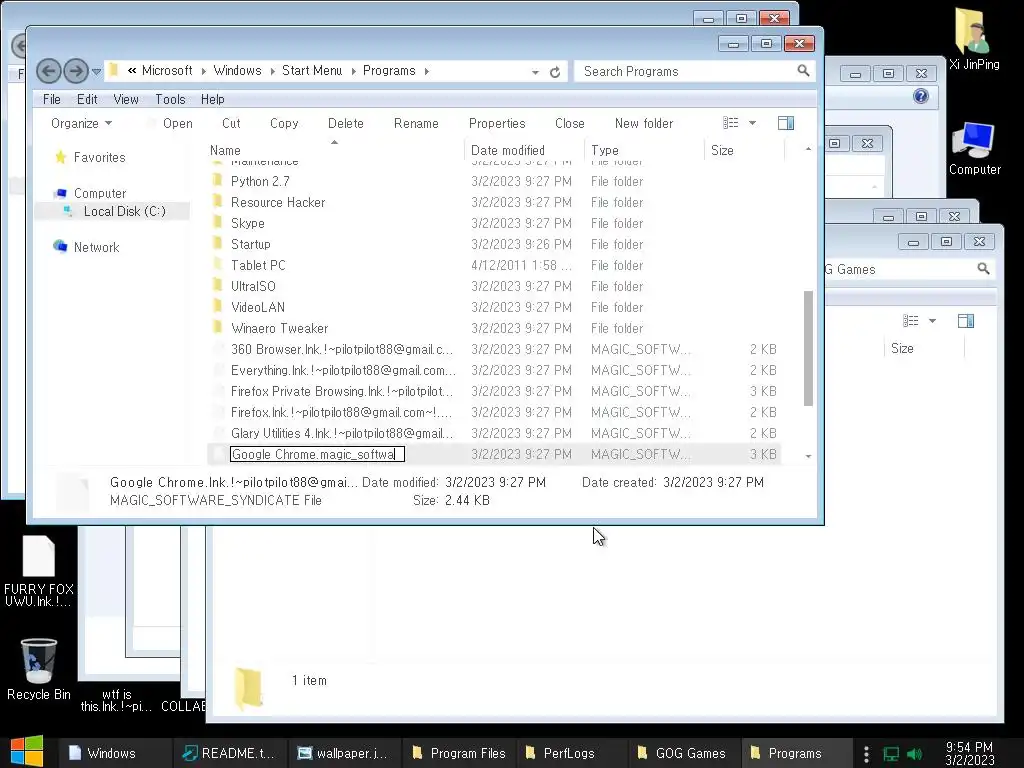
Task: Select Firefox Private Browsing.lnk file
Action: [341, 391]
